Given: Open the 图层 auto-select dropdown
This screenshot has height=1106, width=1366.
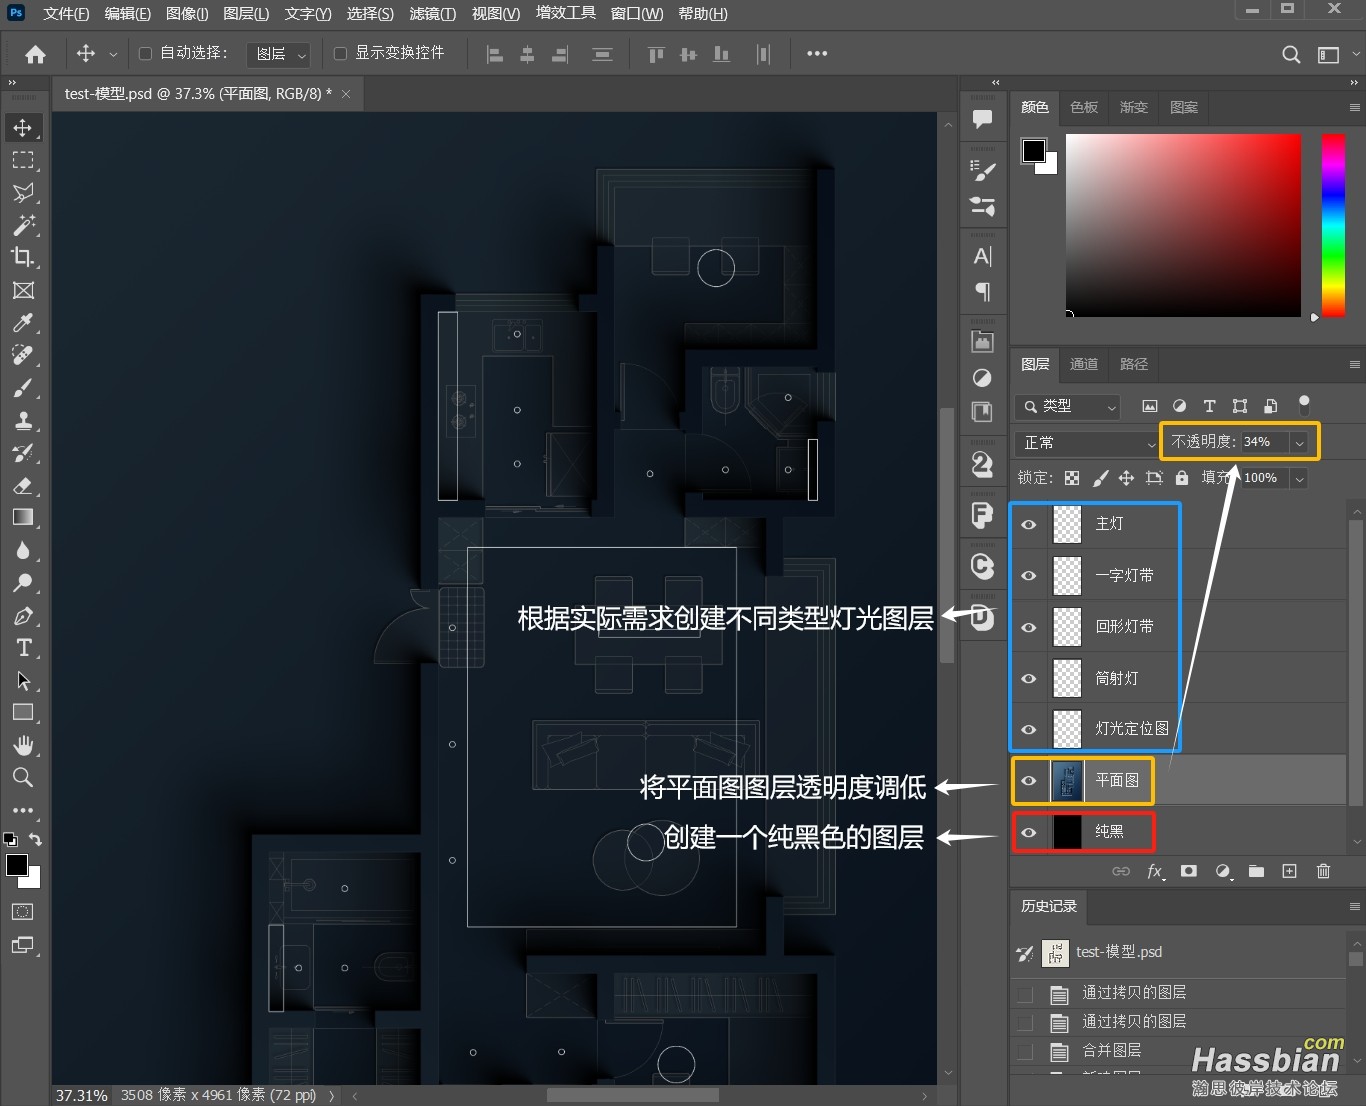Looking at the screenshot, I should [x=278, y=54].
